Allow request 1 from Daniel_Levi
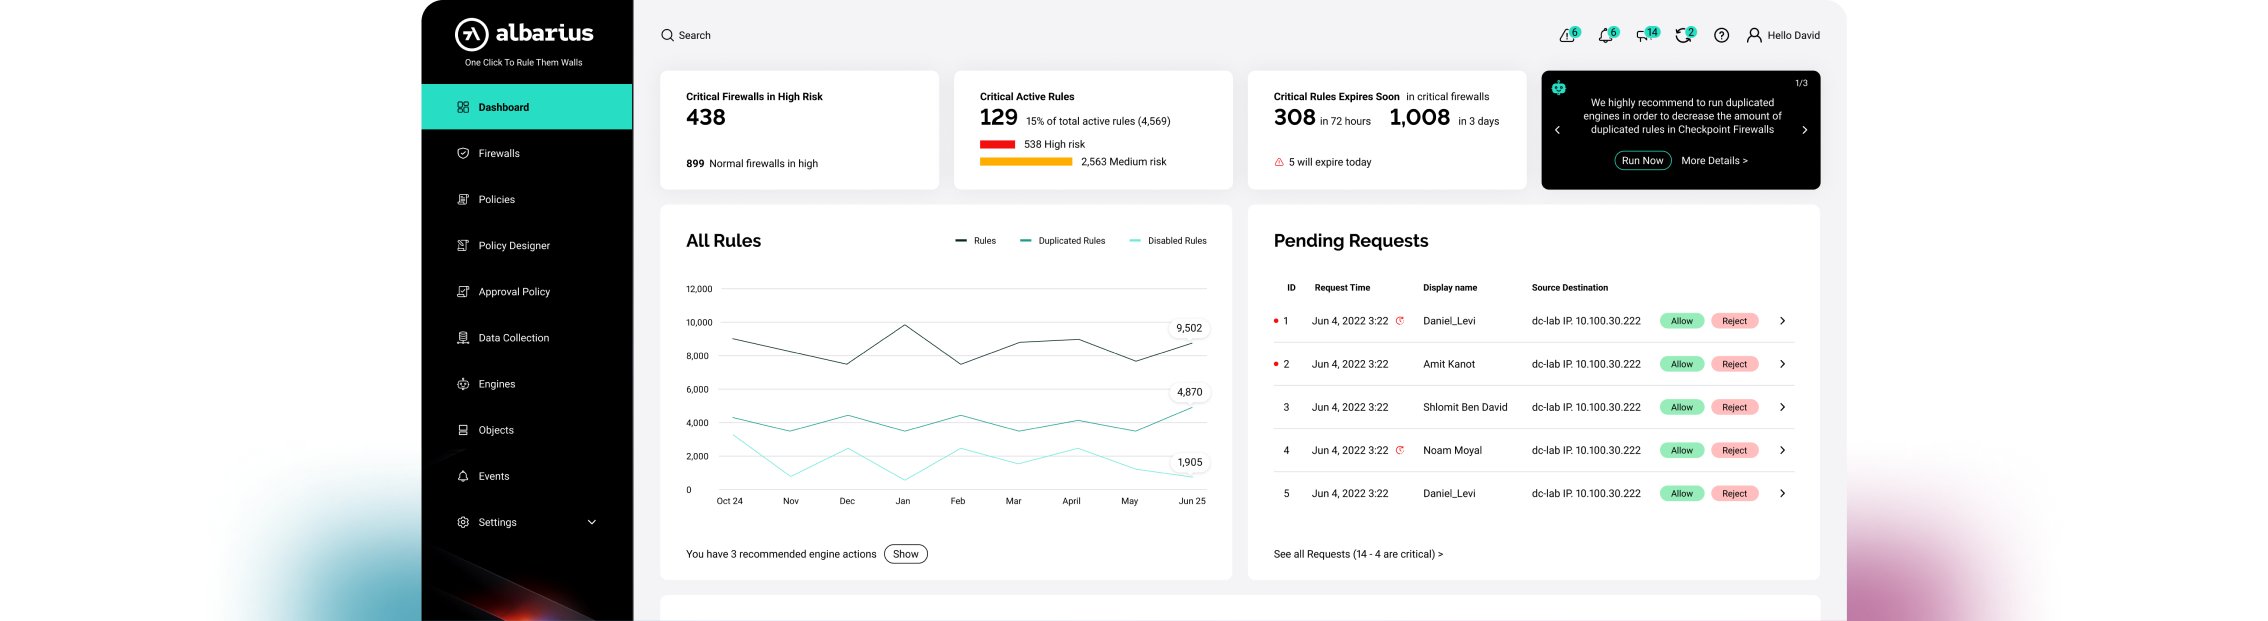 (1682, 321)
